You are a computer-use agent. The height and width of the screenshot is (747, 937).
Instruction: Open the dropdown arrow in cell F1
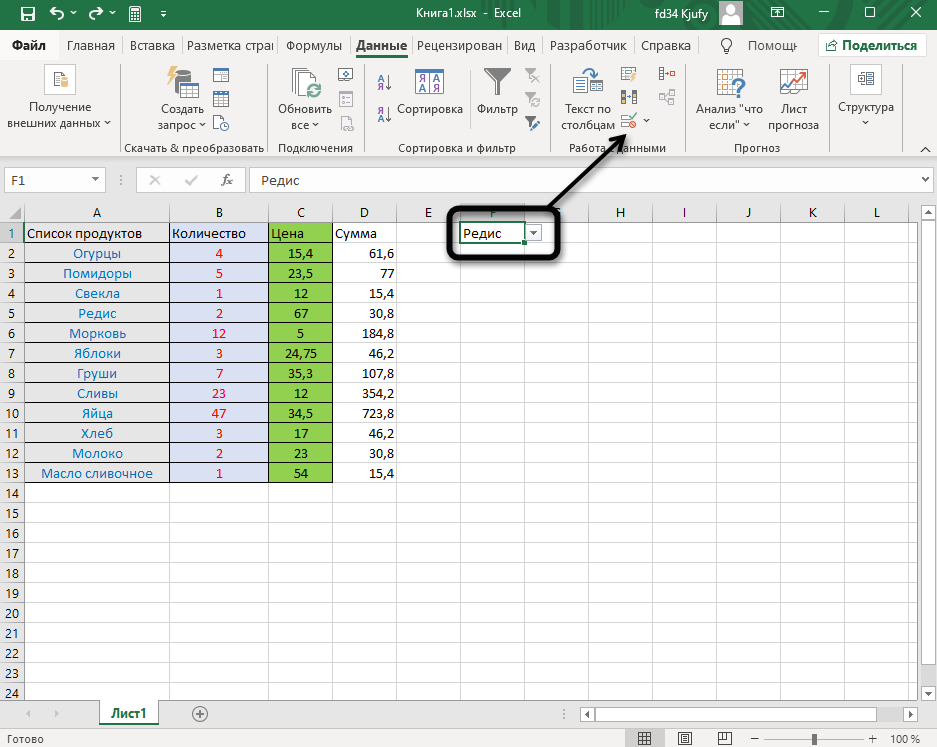[x=534, y=233]
